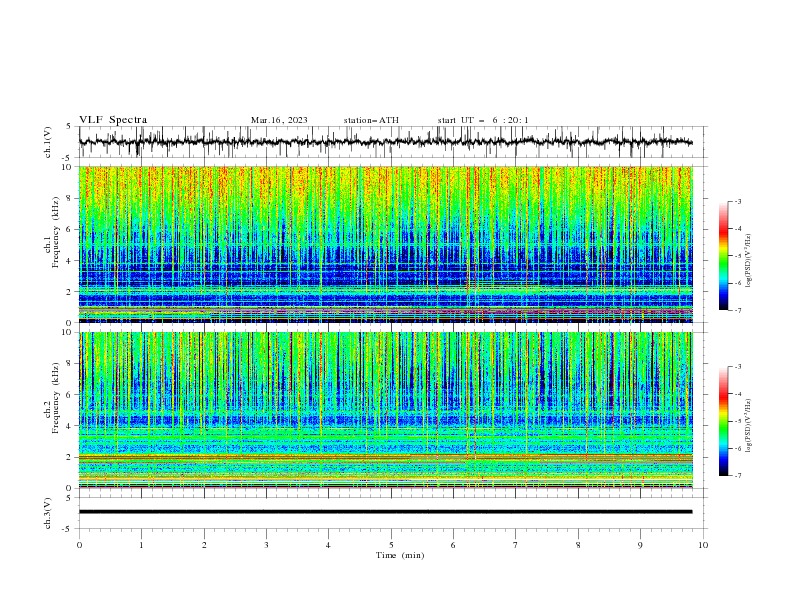Click the ch.3 flat black waveform line
Screen dimensions: 792x612
[x=385, y=512]
